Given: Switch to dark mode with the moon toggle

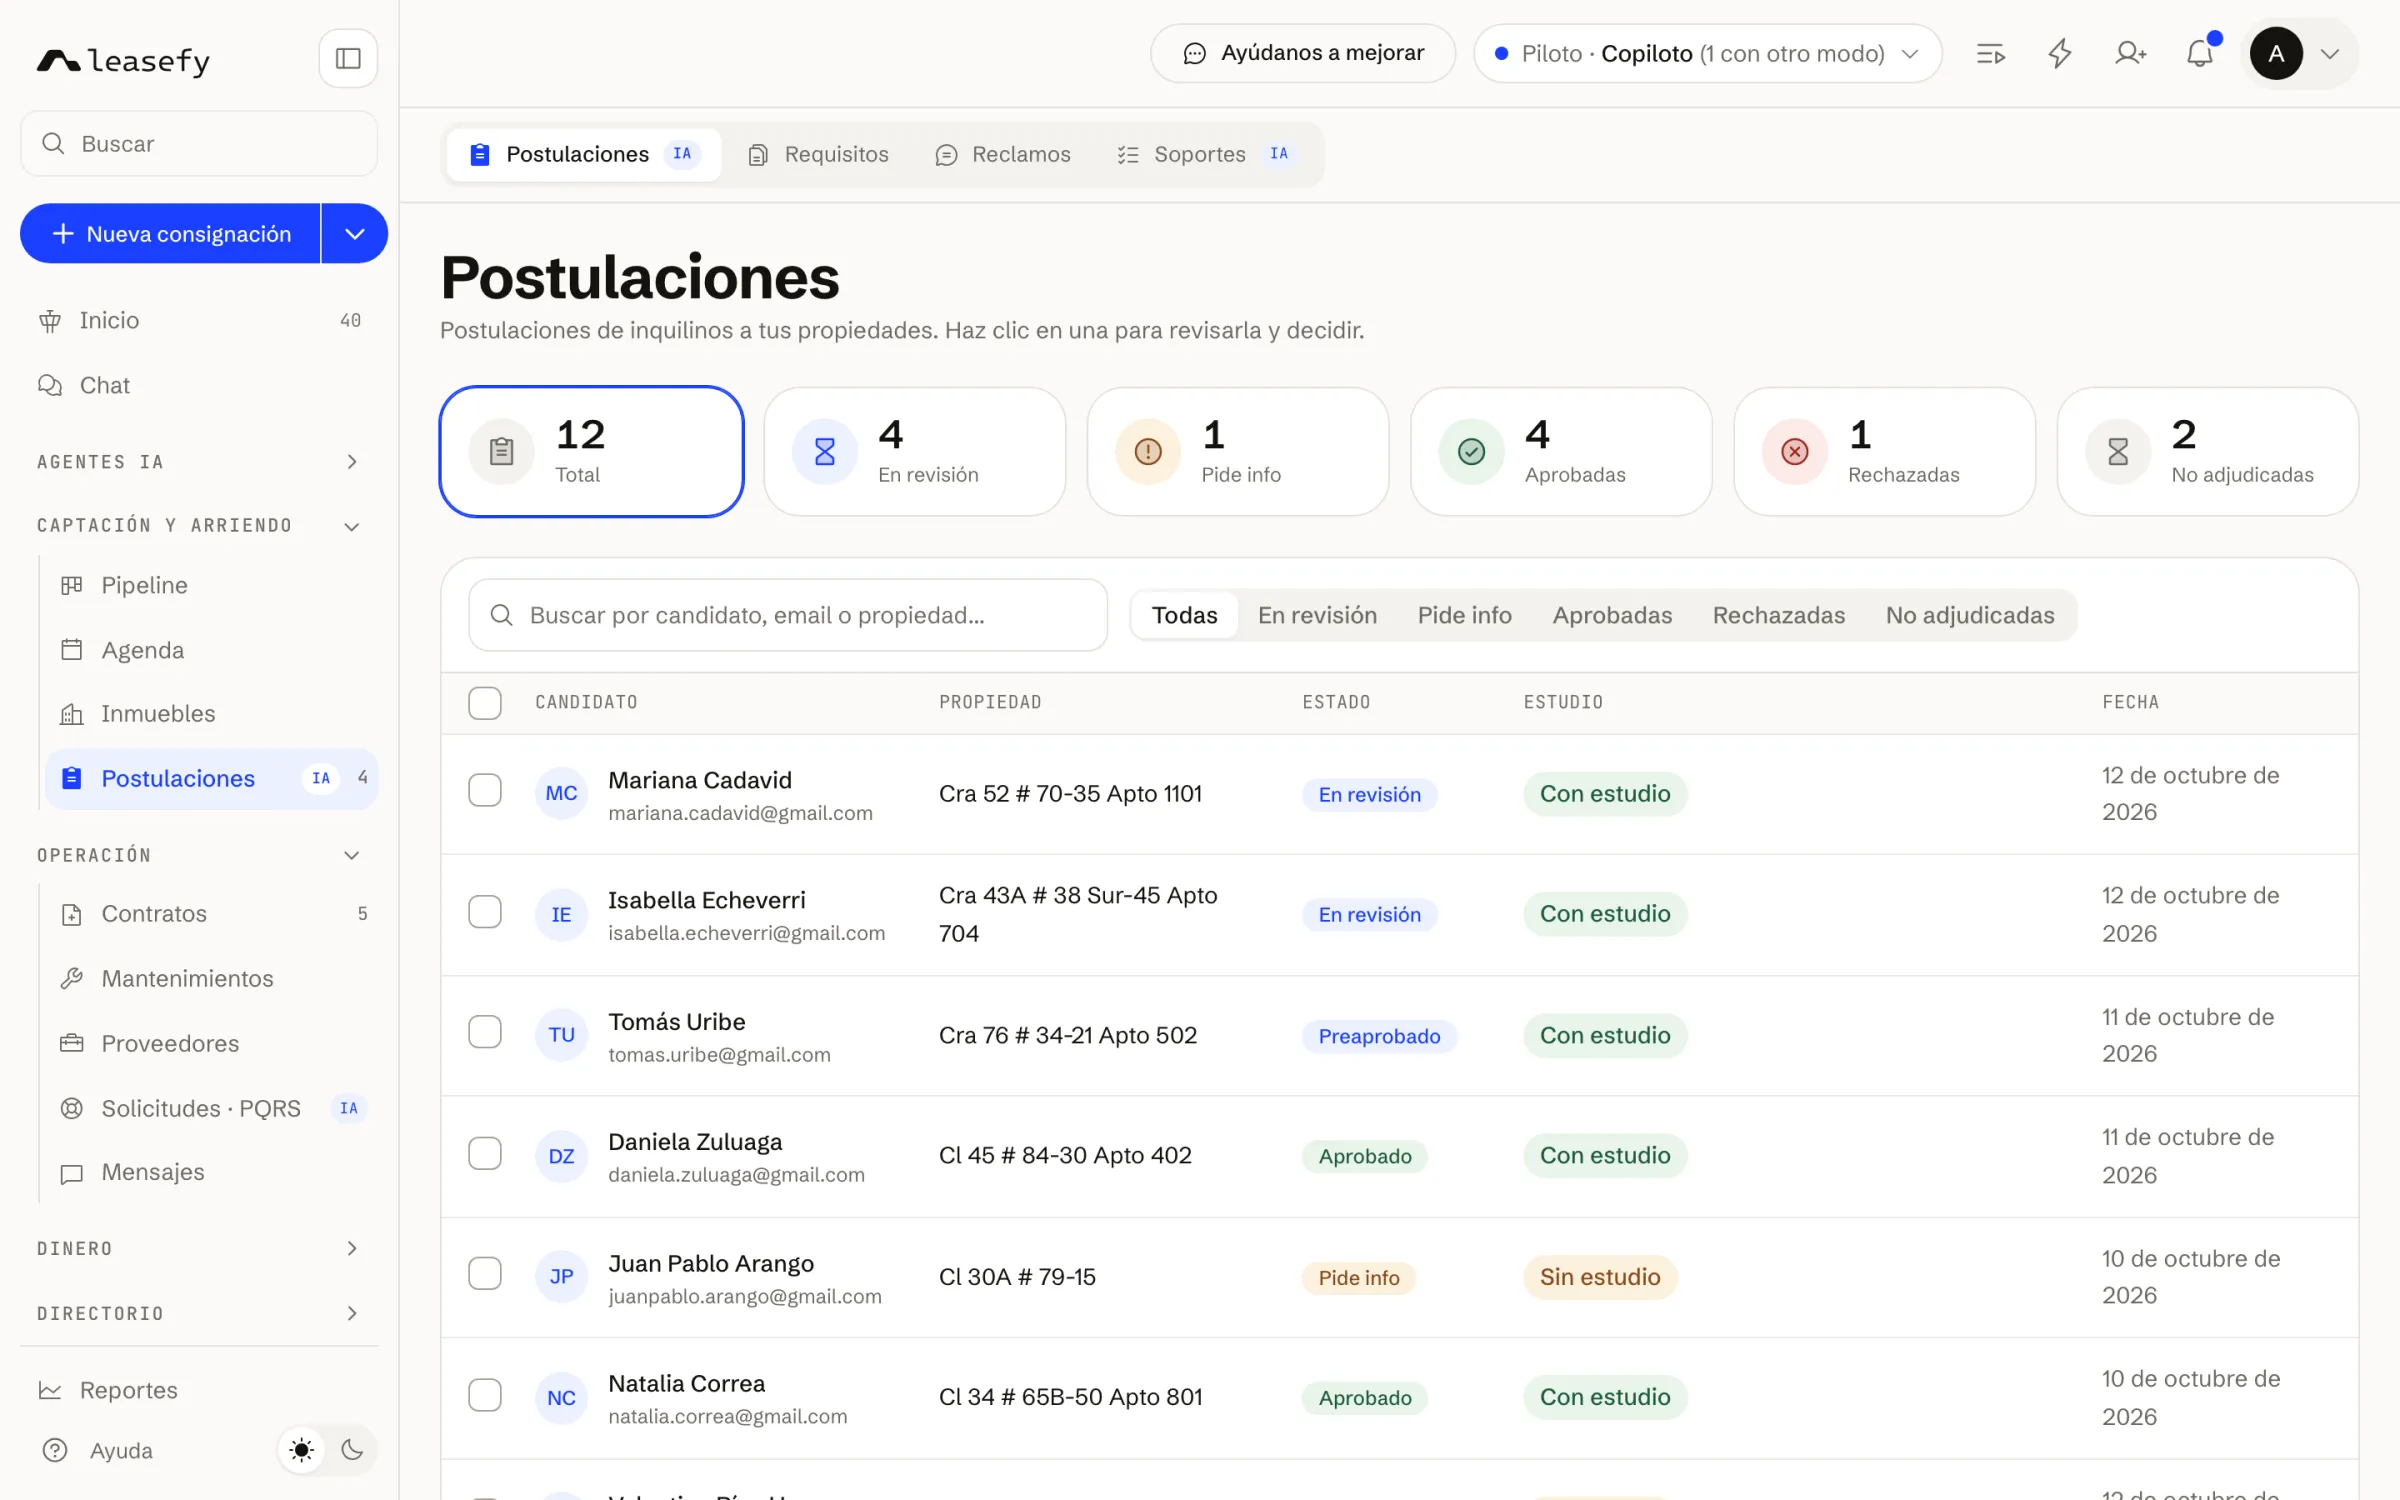Looking at the screenshot, I should click(x=352, y=1450).
